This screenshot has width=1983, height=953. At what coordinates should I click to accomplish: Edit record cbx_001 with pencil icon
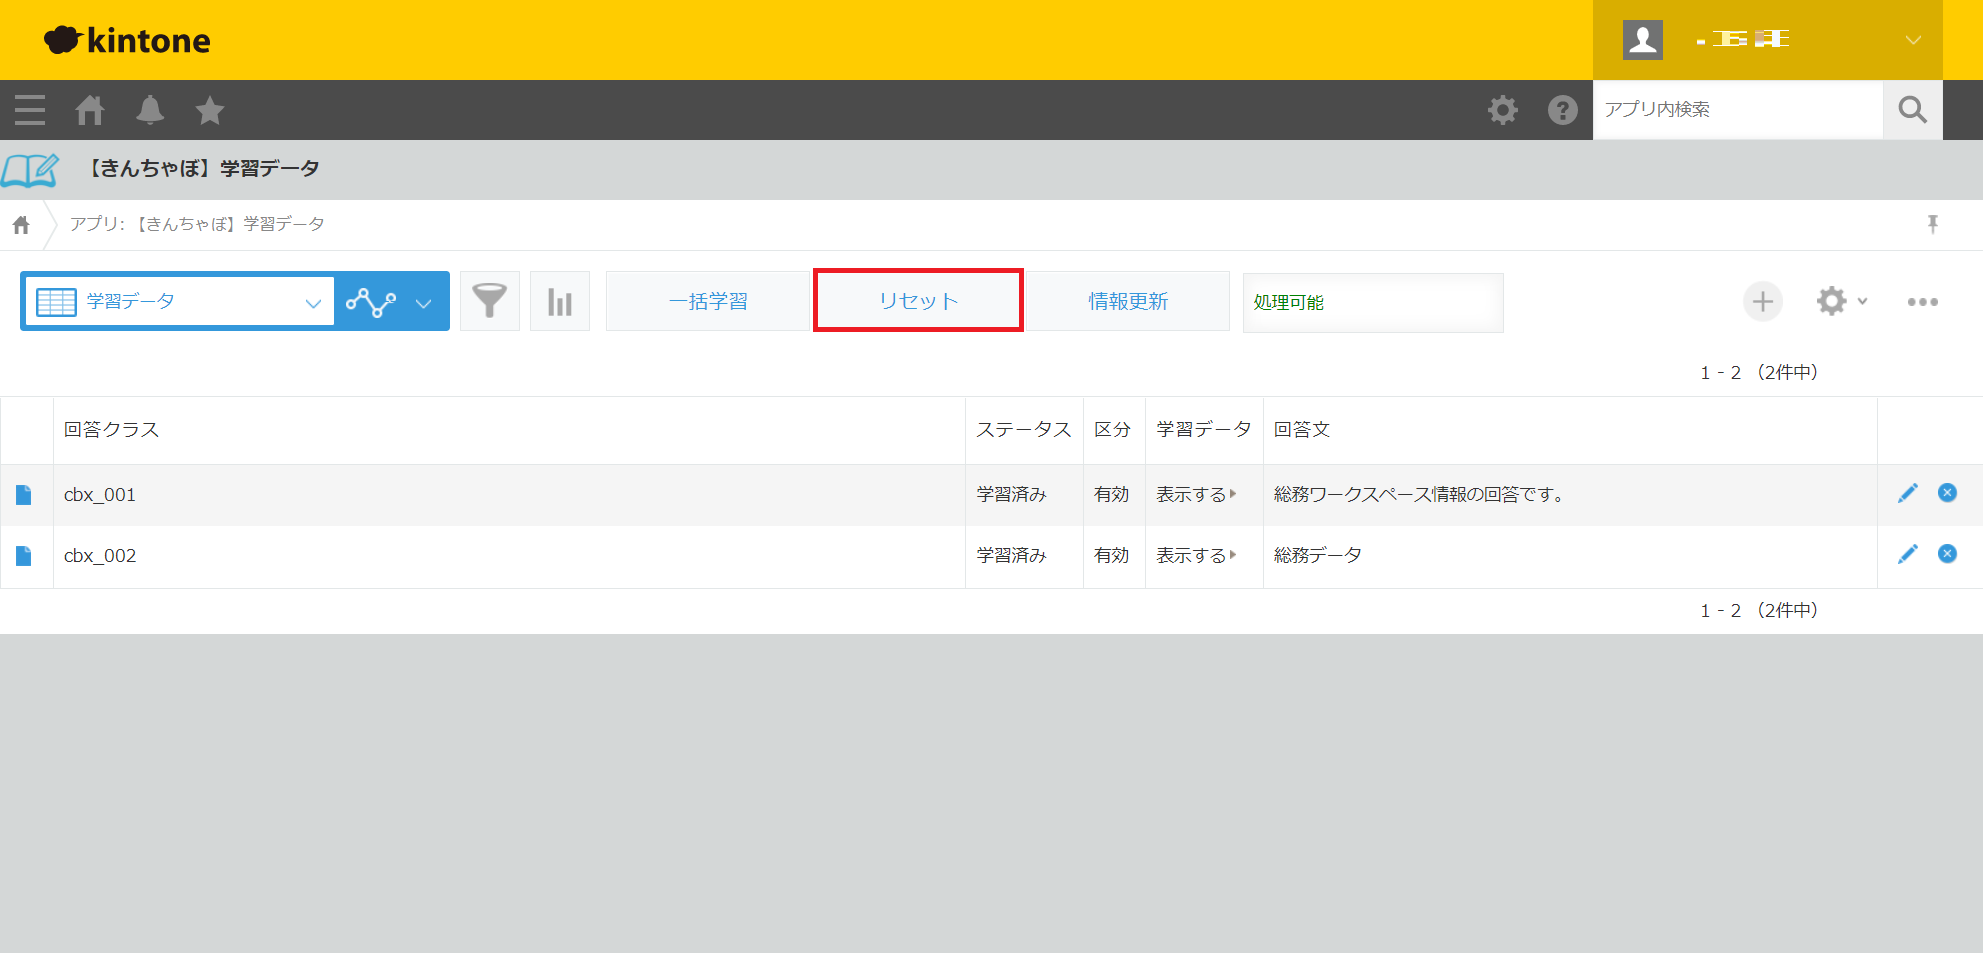tap(1907, 493)
